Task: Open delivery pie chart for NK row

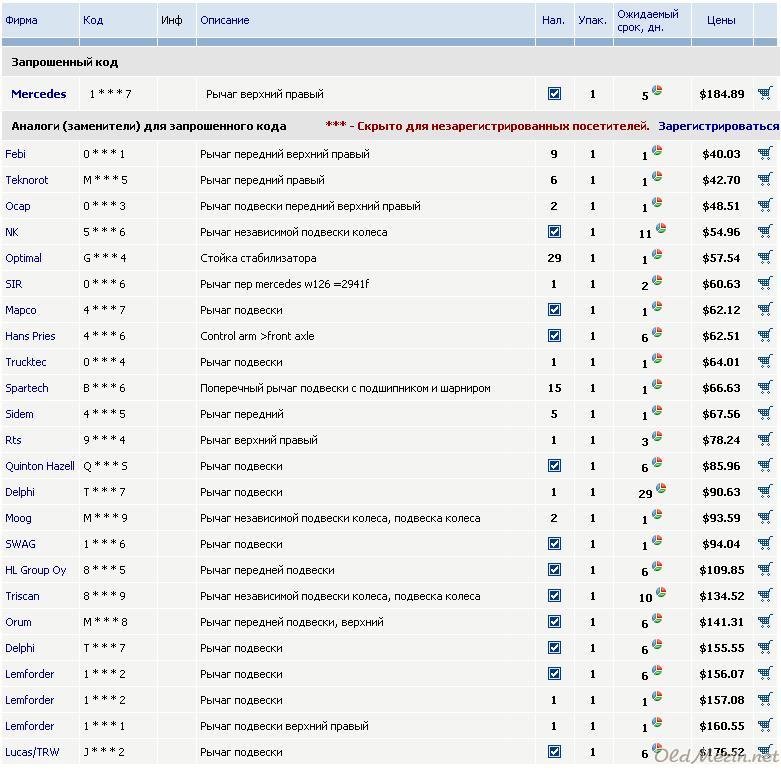Action: [x=661, y=228]
